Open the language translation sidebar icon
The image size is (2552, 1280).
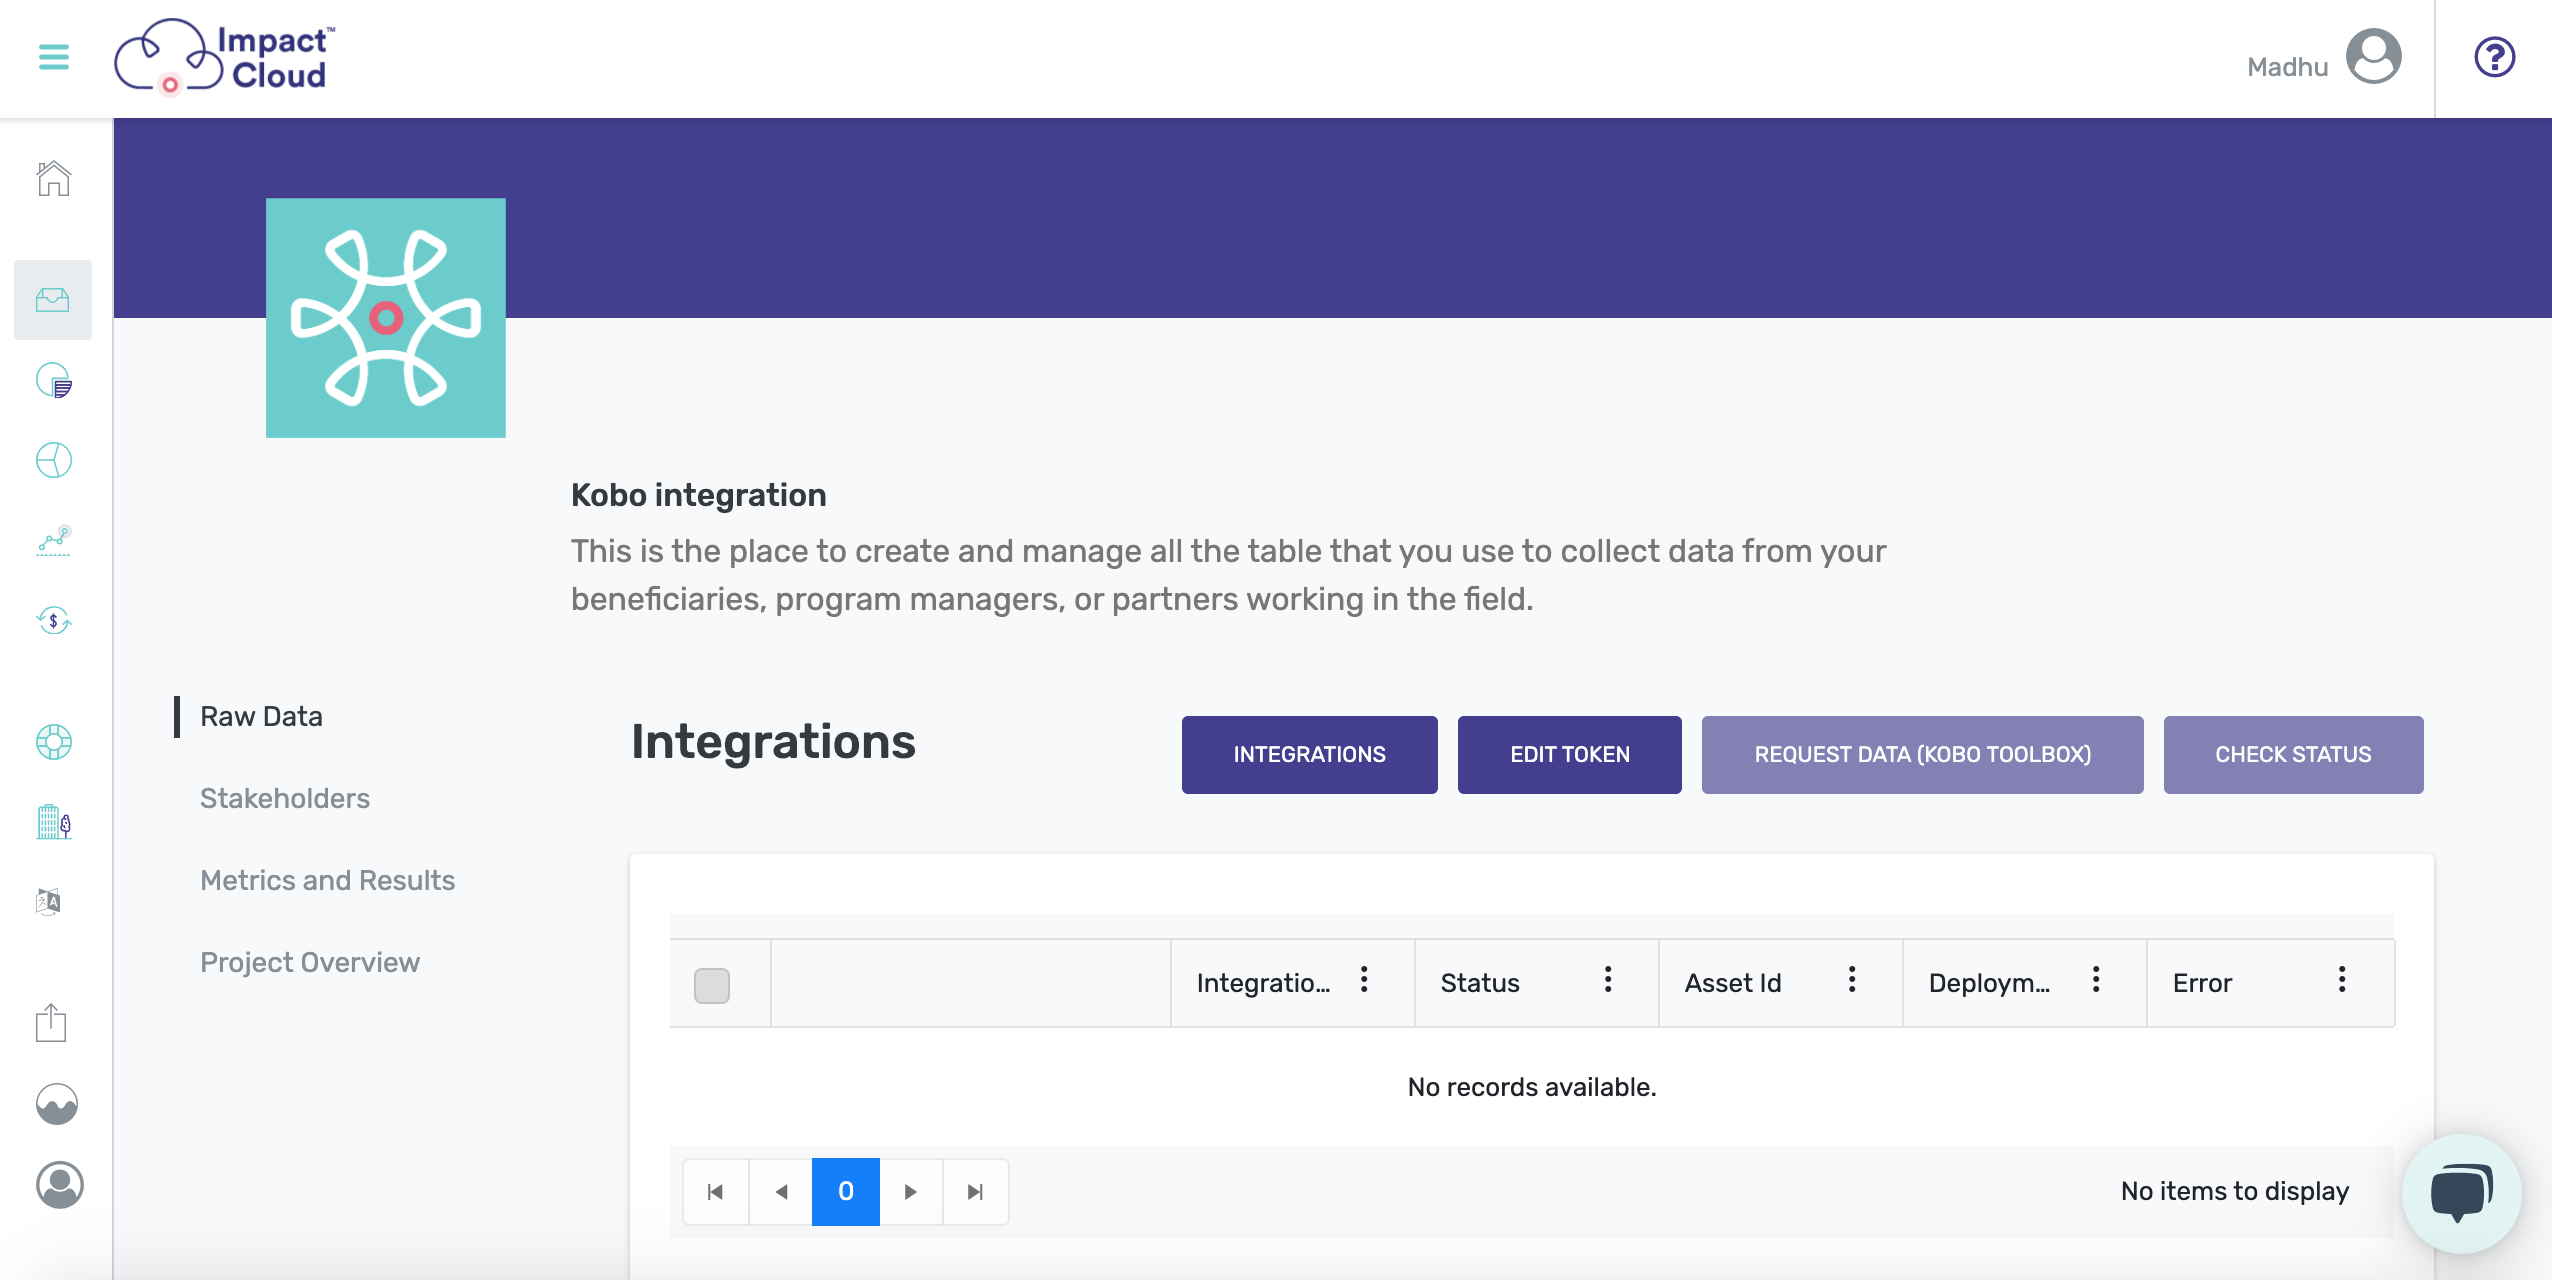pyautogui.click(x=49, y=902)
